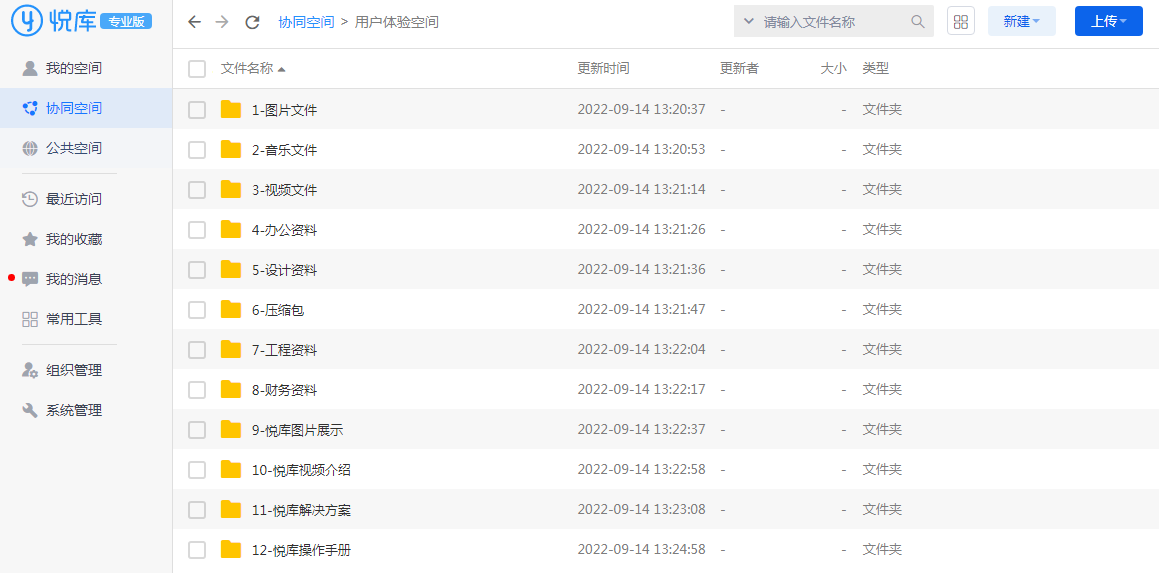Open the 6-压缩包 folder icon
1159x573 pixels.
point(231,310)
